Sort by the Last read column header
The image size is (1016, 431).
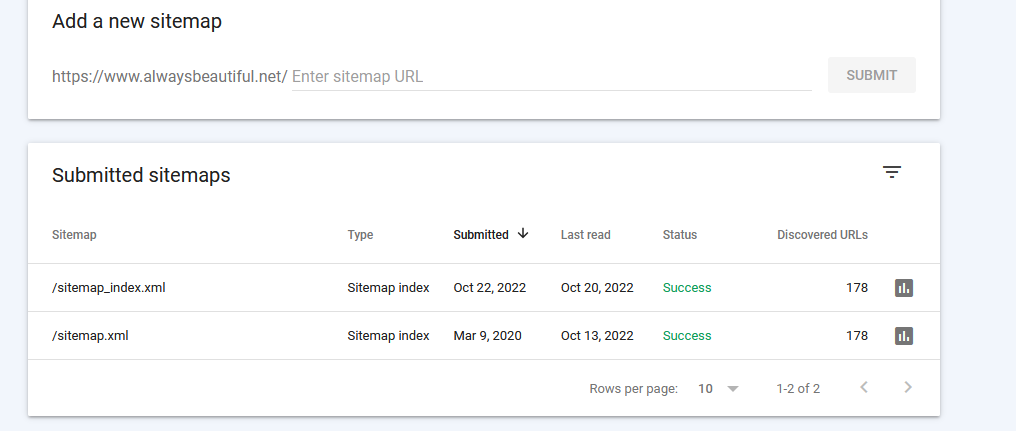pyautogui.click(x=586, y=235)
